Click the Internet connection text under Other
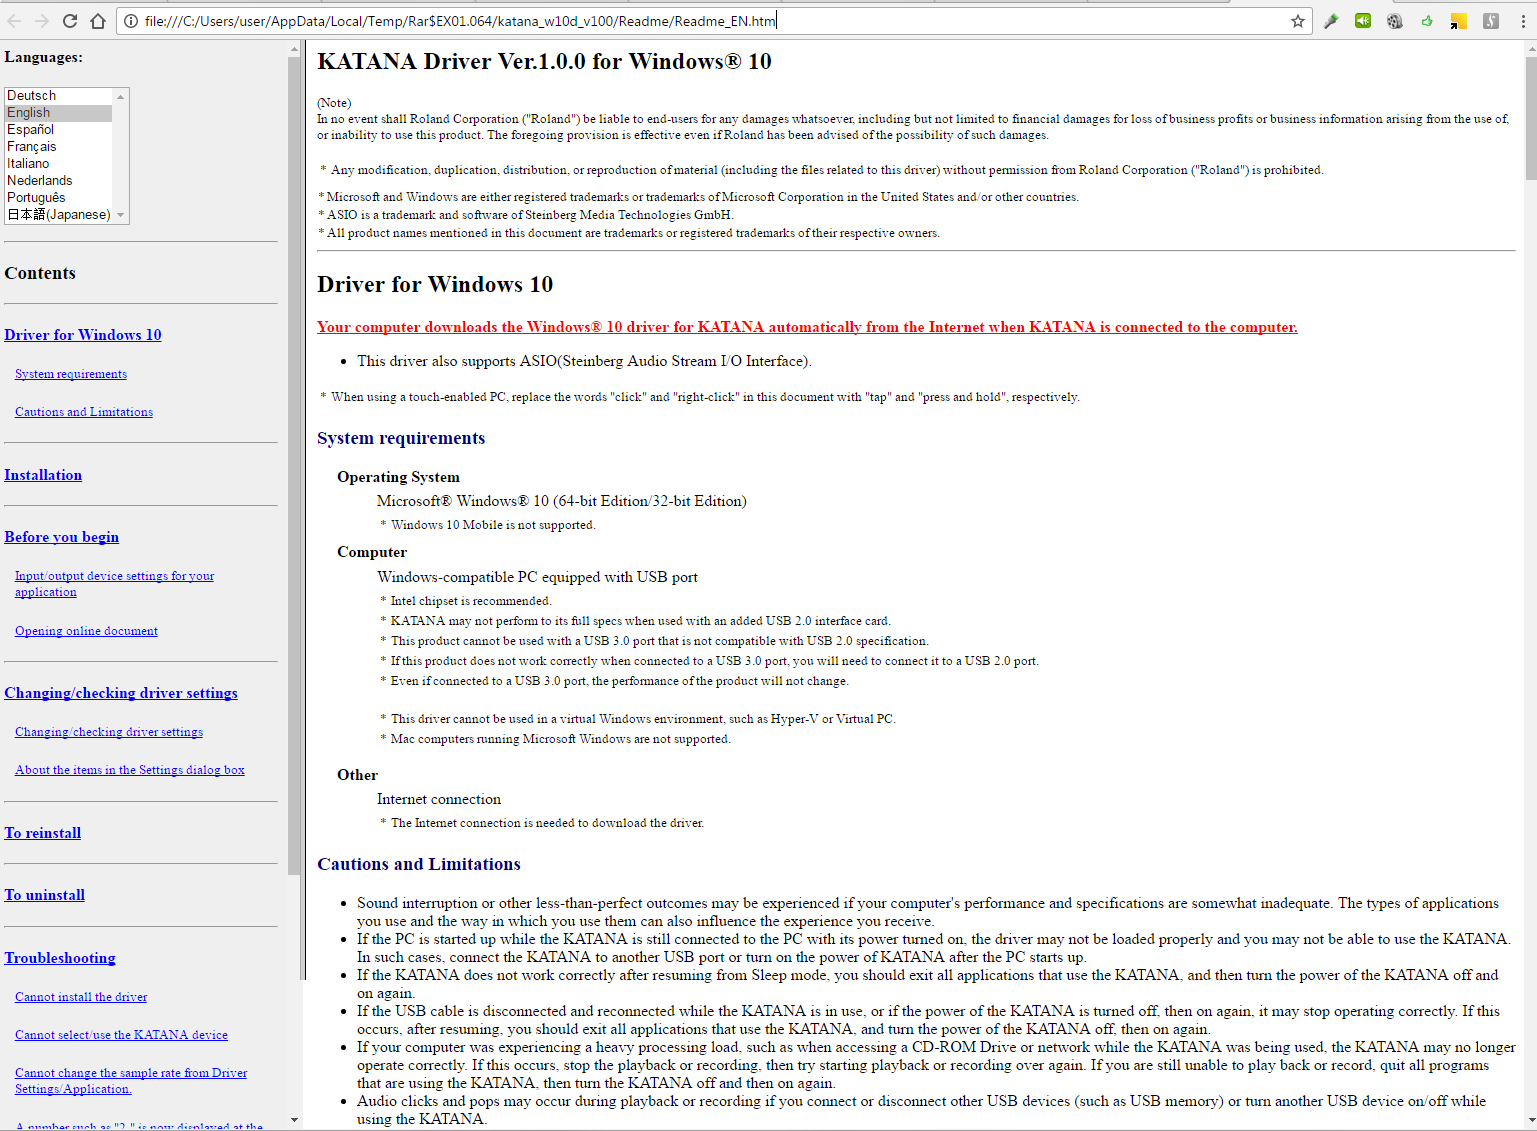The height and width of the screenshot is (1131, 1537). tap(439, 799)
